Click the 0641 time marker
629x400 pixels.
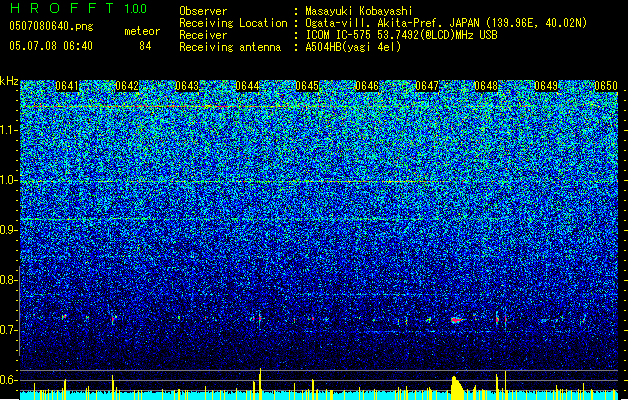pyautogui.click(x=67, y=86)
